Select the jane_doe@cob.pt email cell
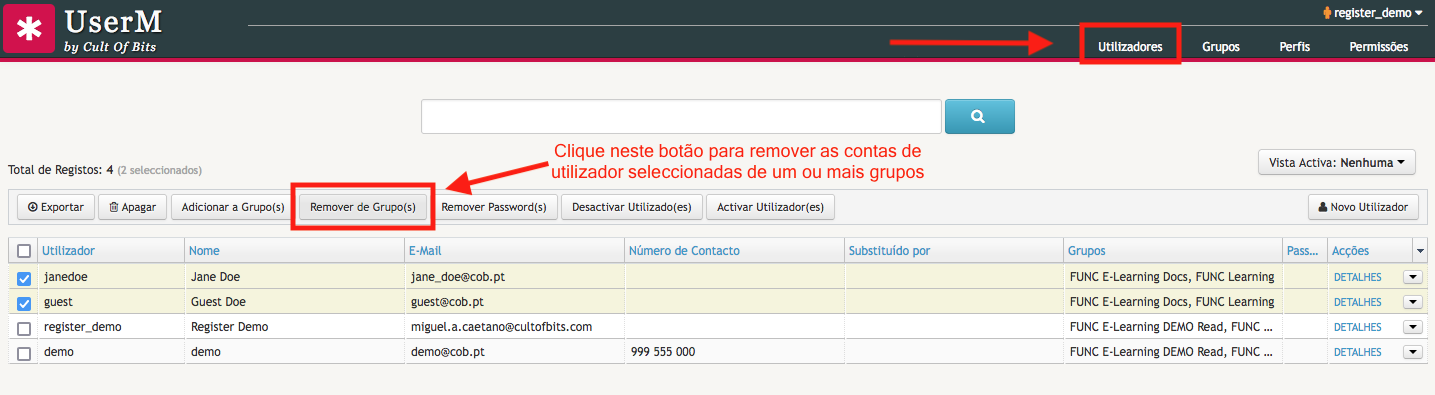The height and width of the screenshot is (395, 1435). 514,277
